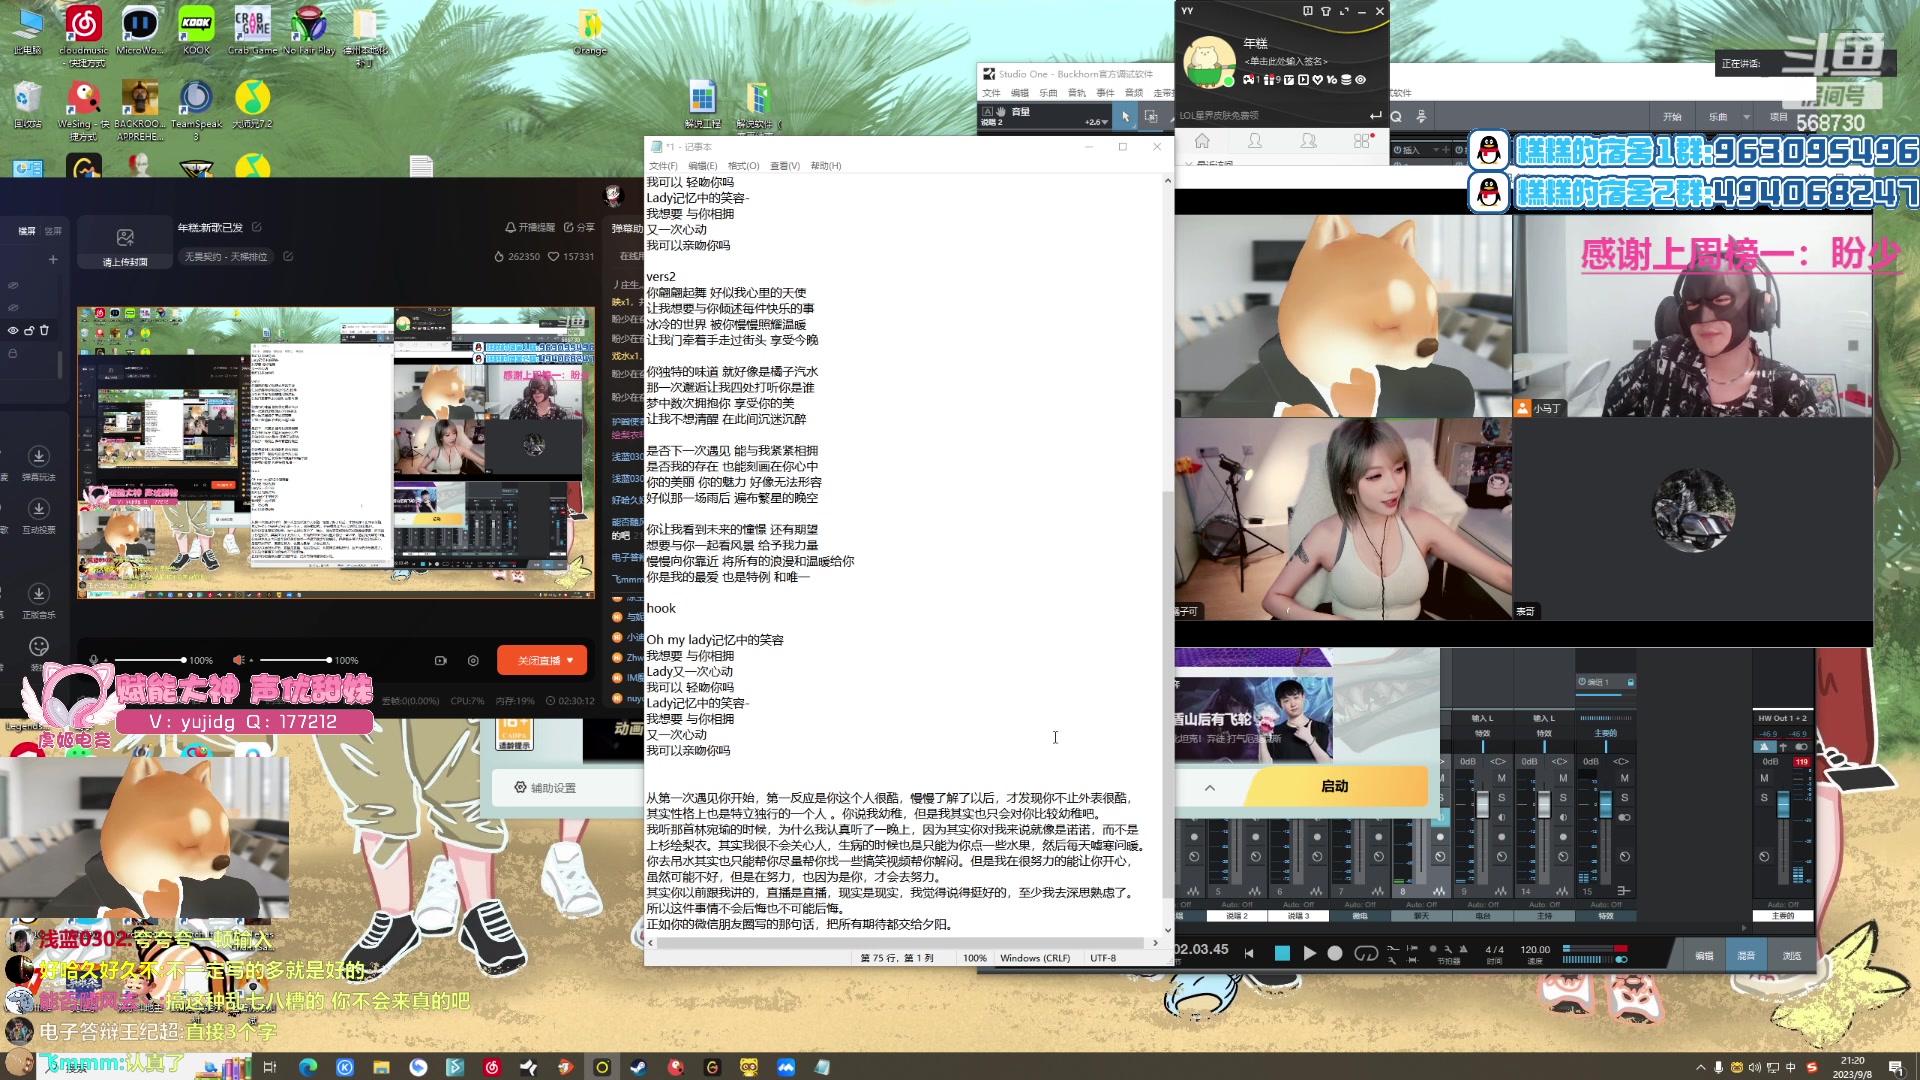Click the main output volume fader
Screen dimensions: 1920x1080
point(1783,803)
